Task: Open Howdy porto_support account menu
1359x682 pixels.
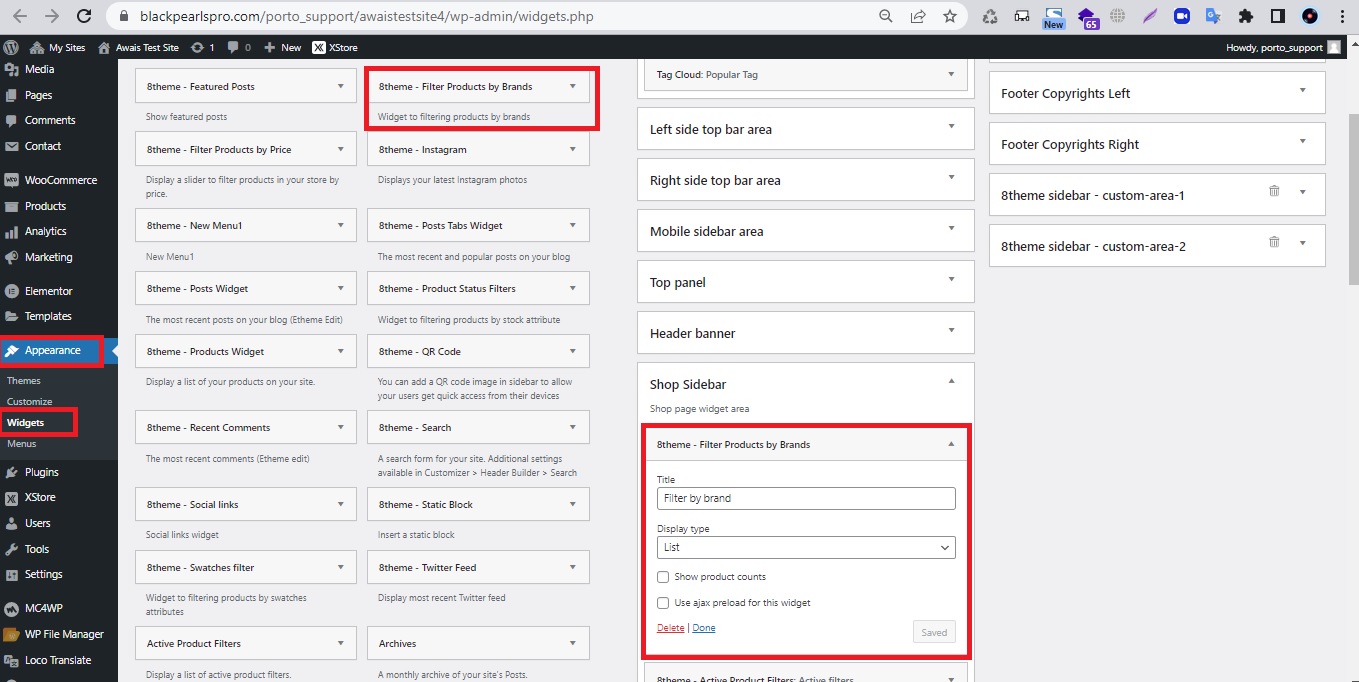Action: (x=1283, y=47)
